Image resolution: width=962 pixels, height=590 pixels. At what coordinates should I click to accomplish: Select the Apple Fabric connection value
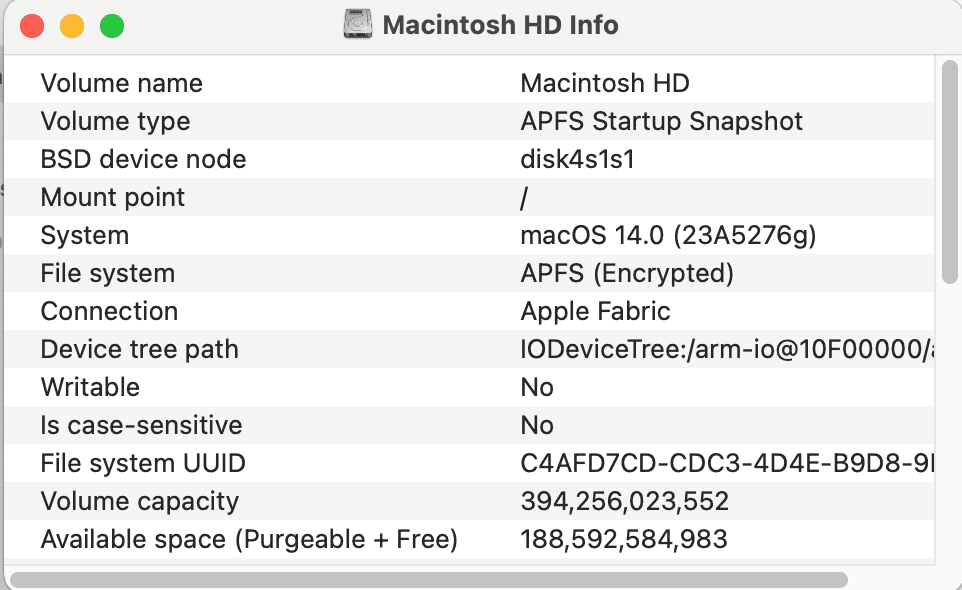pos(595,311)
